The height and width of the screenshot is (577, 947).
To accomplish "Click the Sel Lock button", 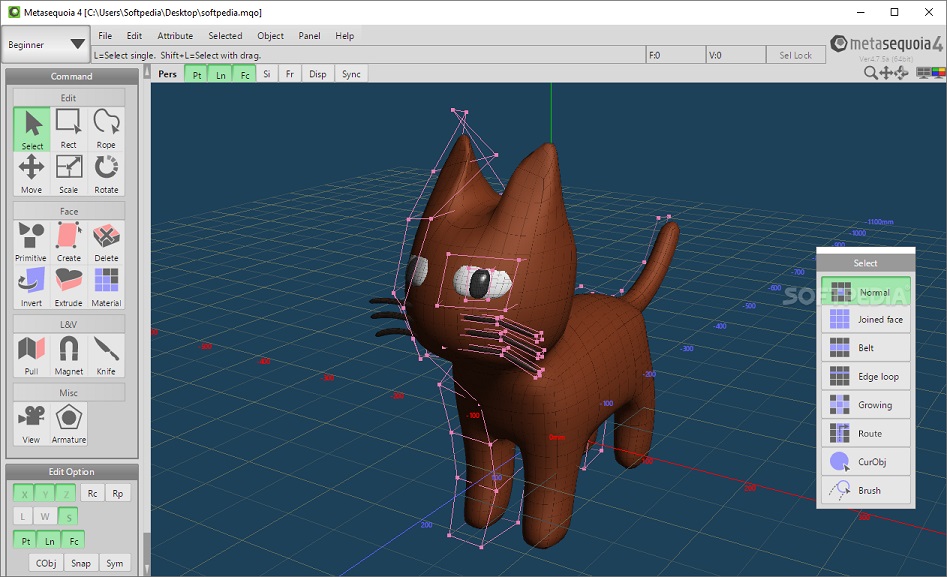I will coord(796,54).
